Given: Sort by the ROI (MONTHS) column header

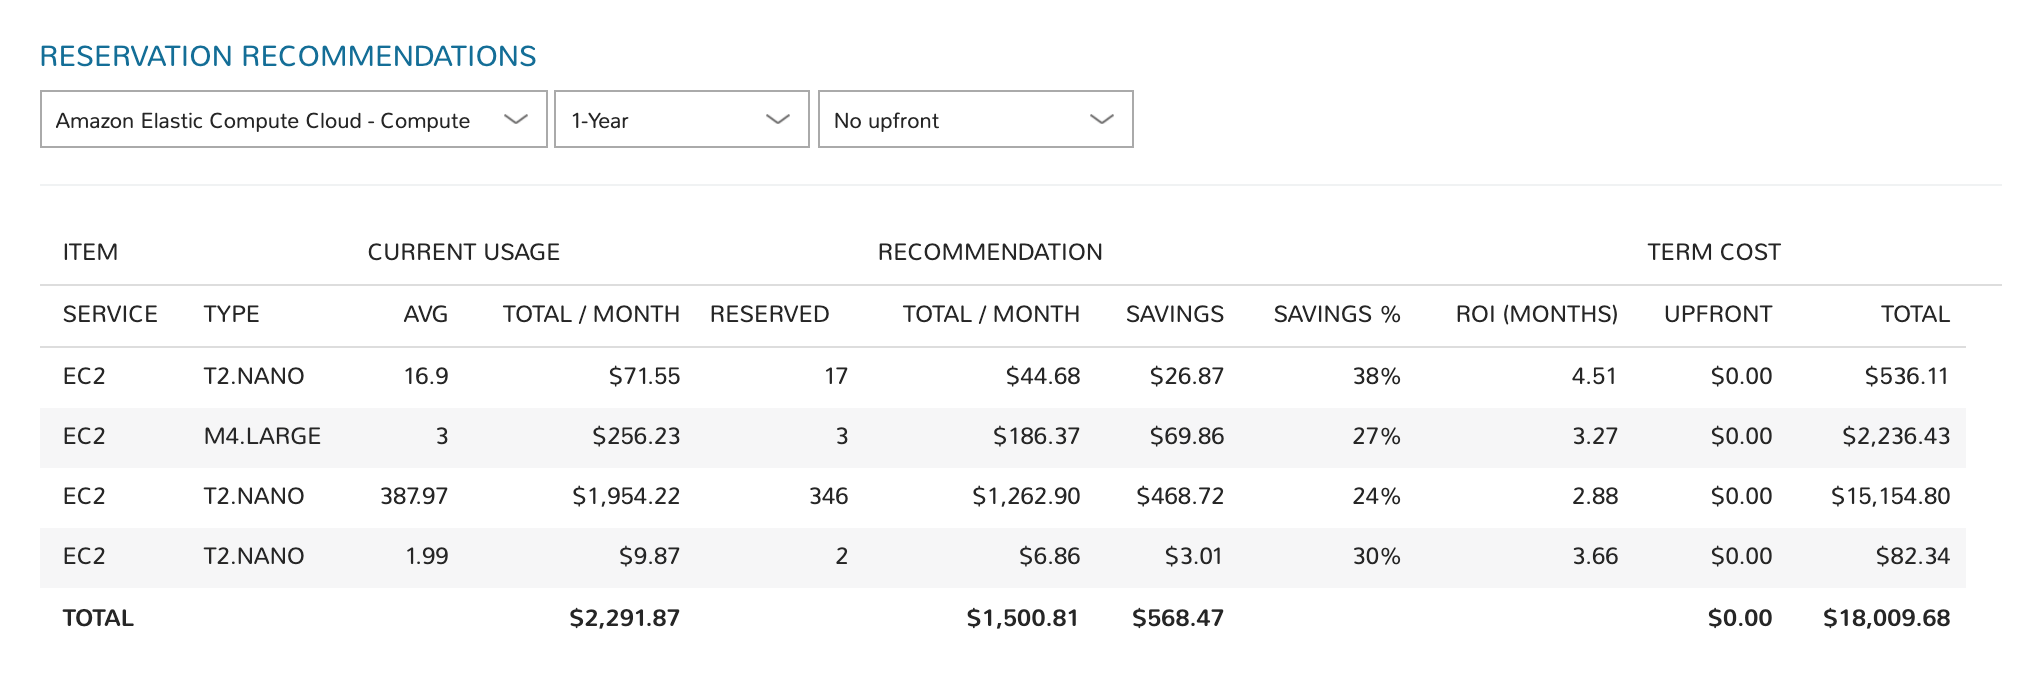Looking at the screenshot, I should coord(1536,314).
